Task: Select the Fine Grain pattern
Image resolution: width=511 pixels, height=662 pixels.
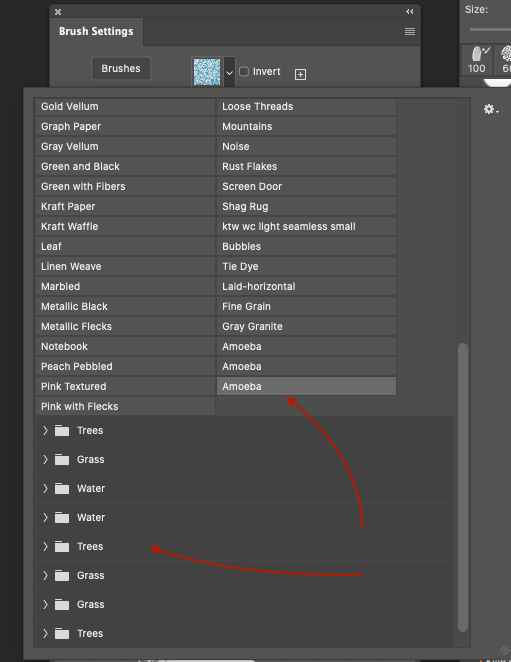Action: coord(307,307)
